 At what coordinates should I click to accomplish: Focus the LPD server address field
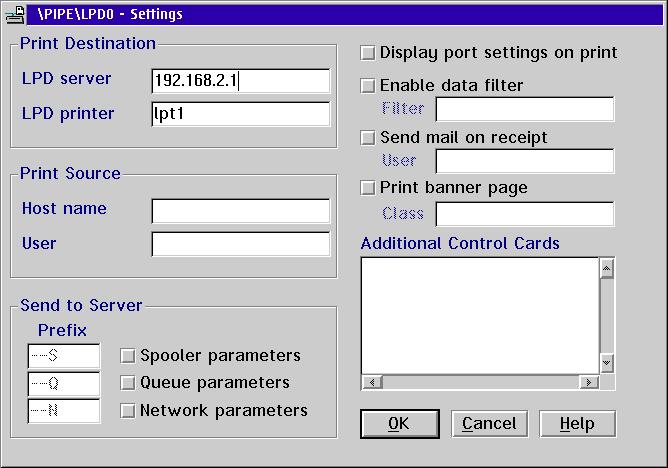(x=240, y=80)
